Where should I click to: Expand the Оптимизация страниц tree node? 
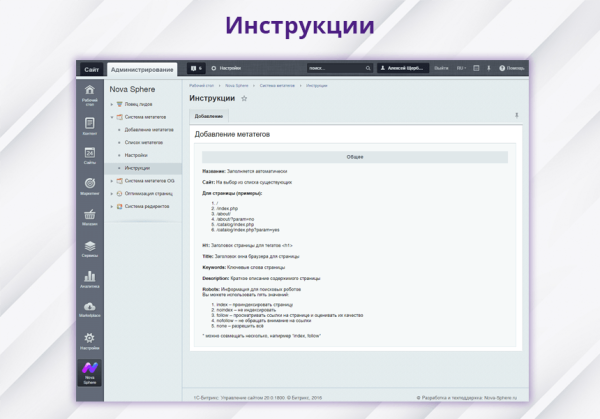pos(112,194)
